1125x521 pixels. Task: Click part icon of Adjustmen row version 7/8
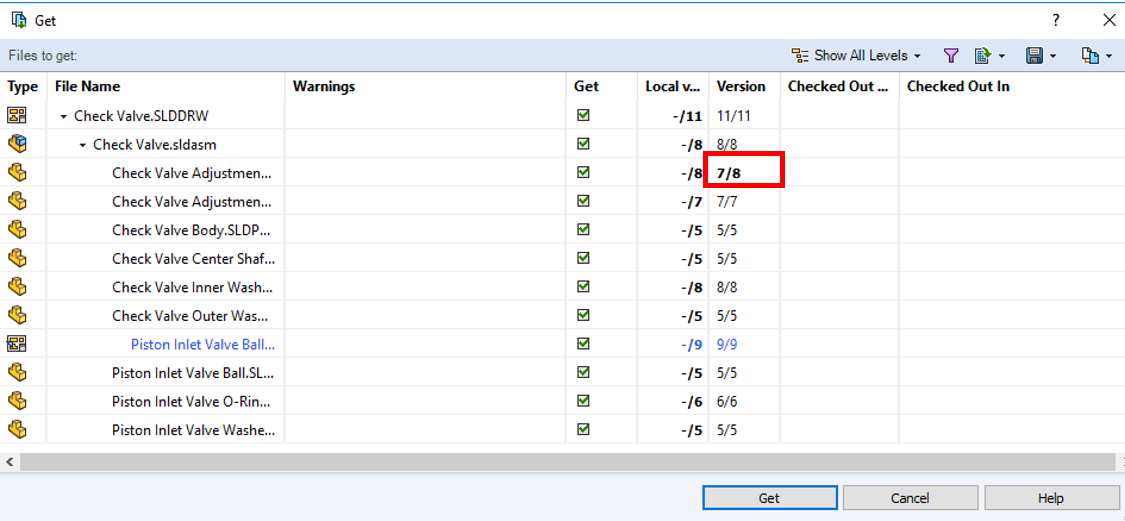(x=17, y=172)
